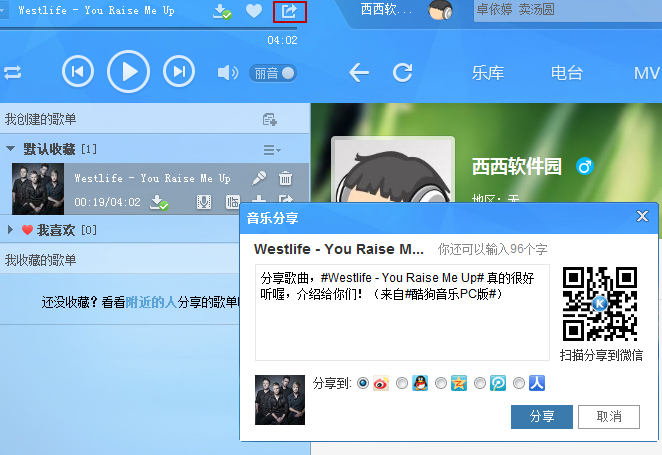Create a new playlist with the add-list icon
This screenshot has height=455, width=662.
[x=270, y=120]
